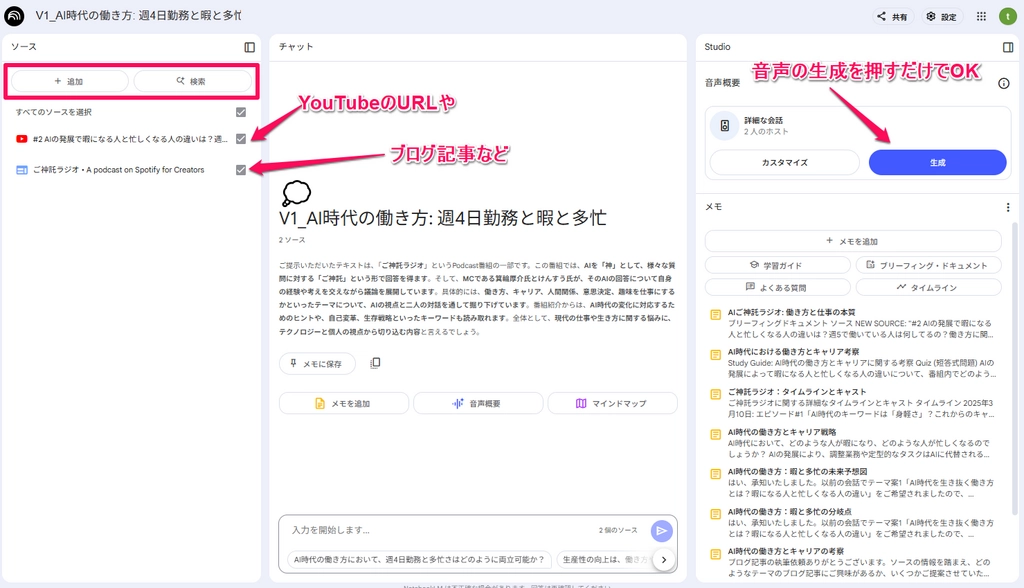Click the notebook title V1_AI時代の働き方 in header
Image resolution: width=1024 pixels, height=588 pixels.
(x=138, y=16)
